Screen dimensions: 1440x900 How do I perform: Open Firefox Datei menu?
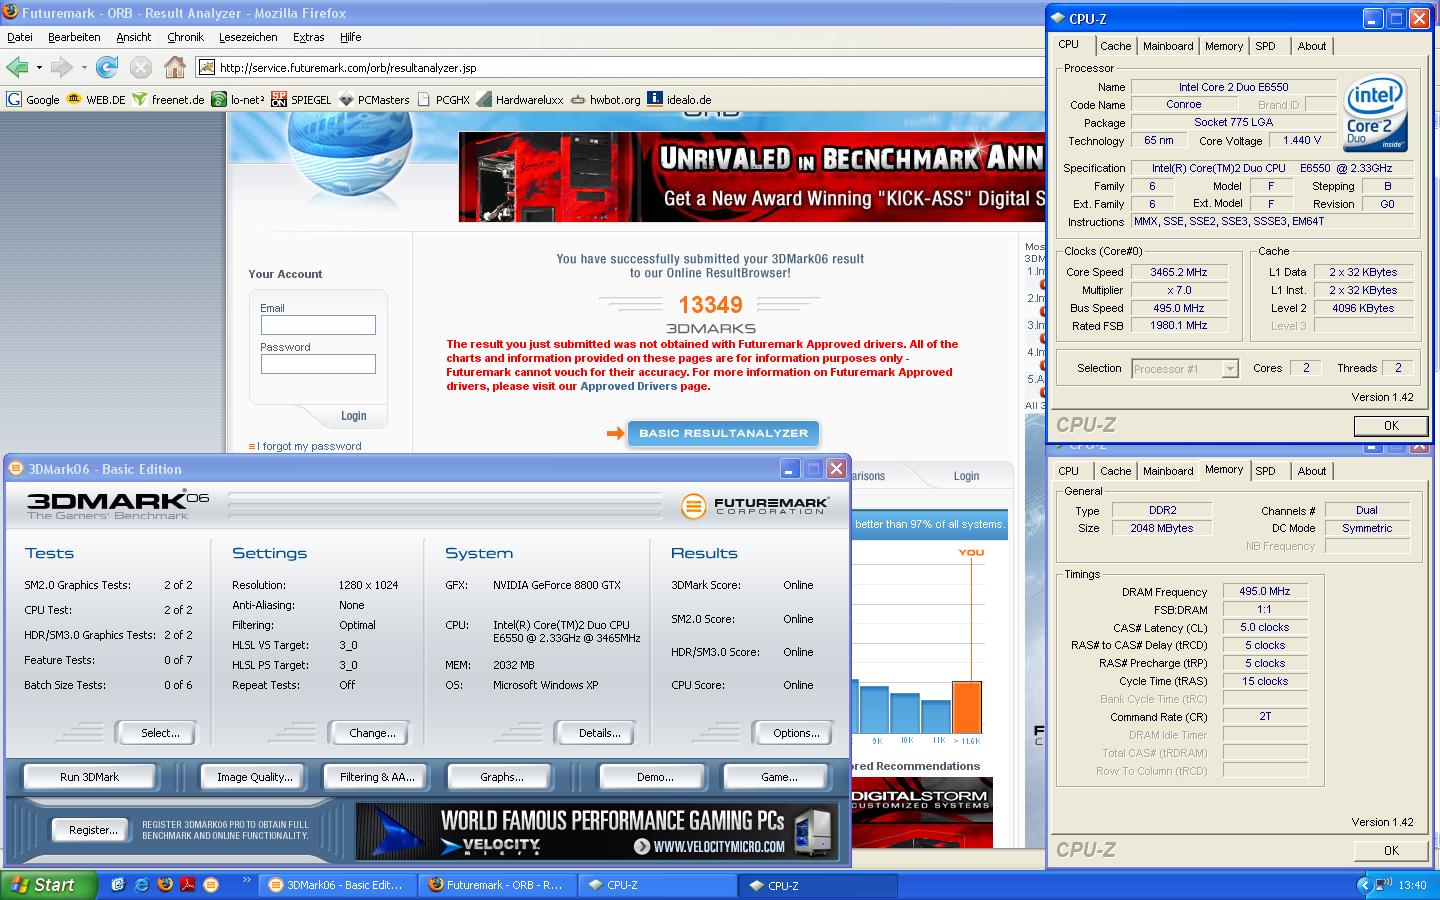20,37
